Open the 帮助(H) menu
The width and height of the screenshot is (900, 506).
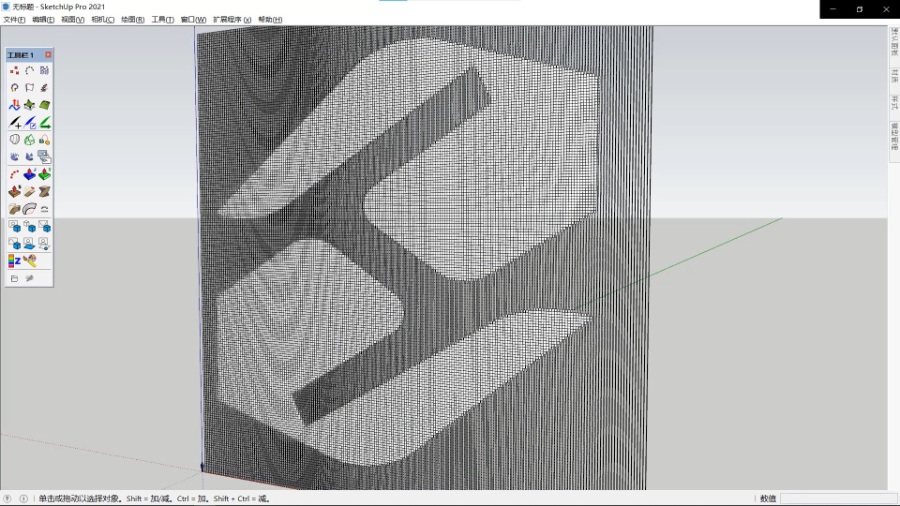270,20
